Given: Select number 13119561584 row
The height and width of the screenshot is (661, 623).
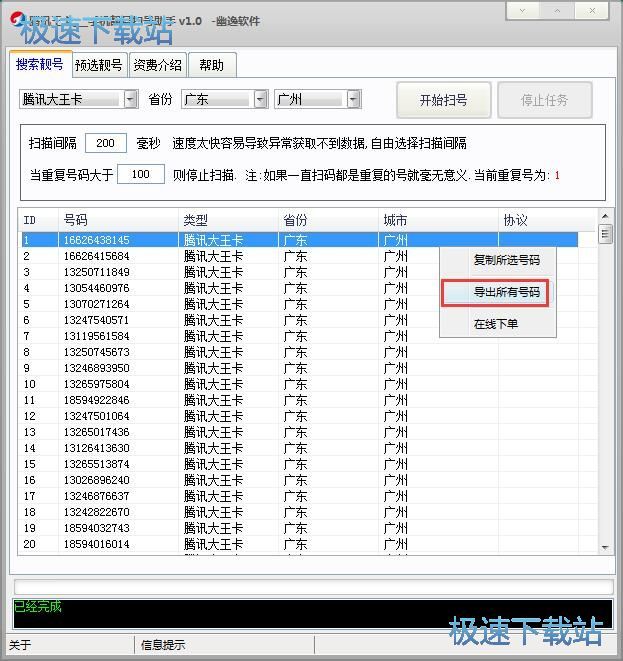Looking at the screenshot, I should [x=299, y=336].
